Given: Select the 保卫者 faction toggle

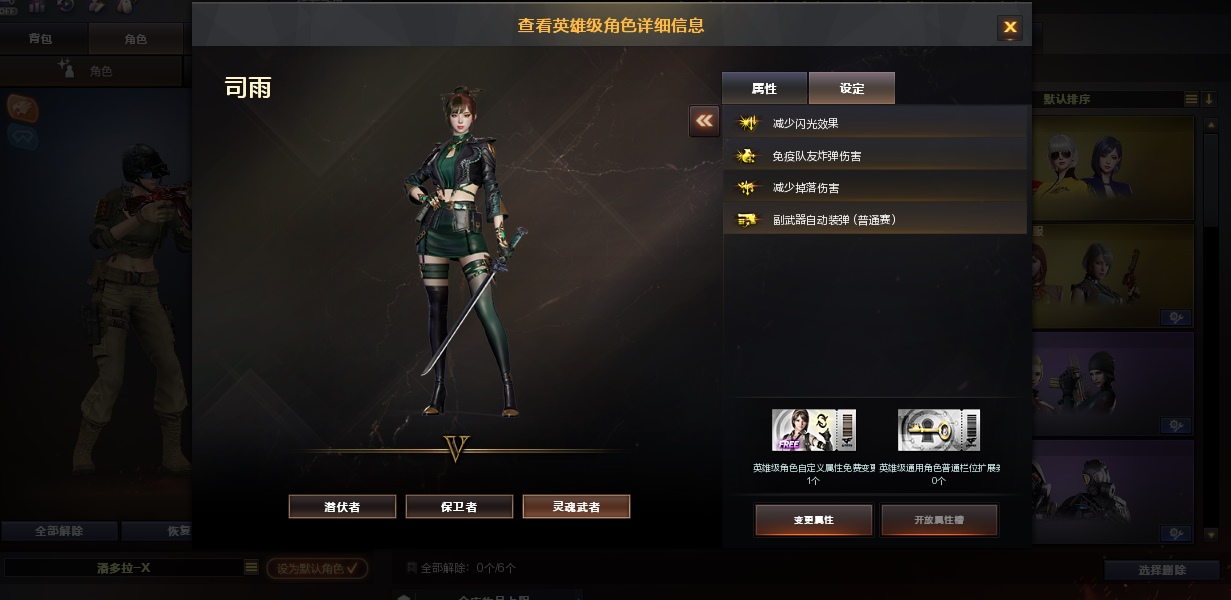Looking at the screenshot, I should pos(459,507).
